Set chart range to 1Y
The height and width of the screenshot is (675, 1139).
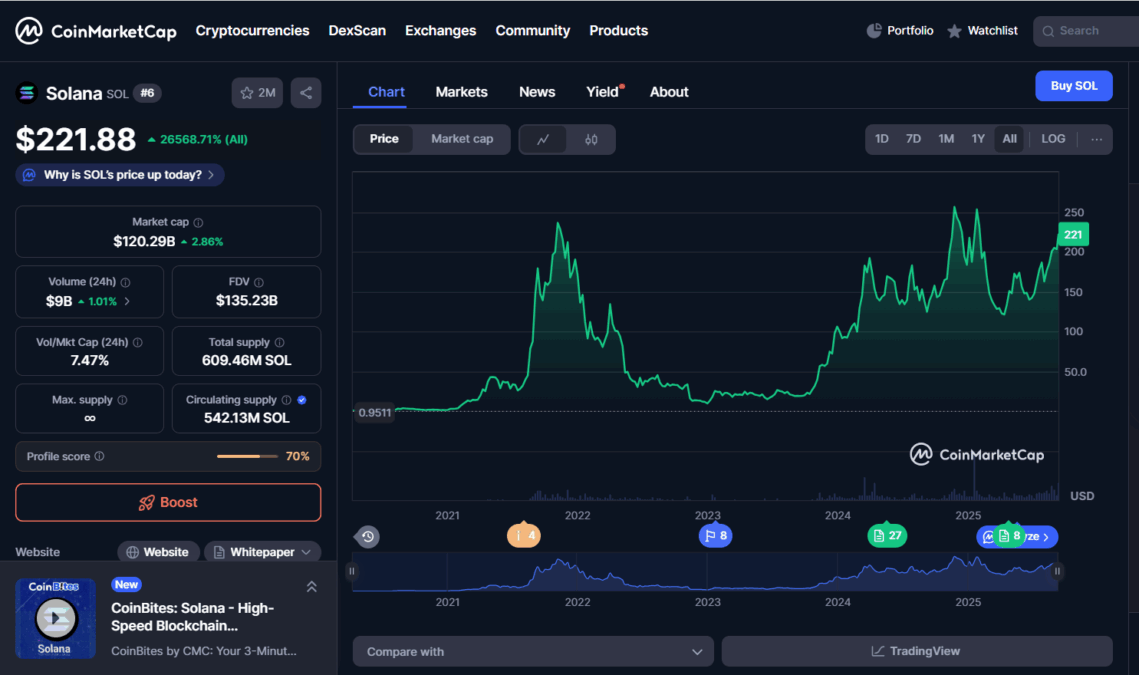978,139
